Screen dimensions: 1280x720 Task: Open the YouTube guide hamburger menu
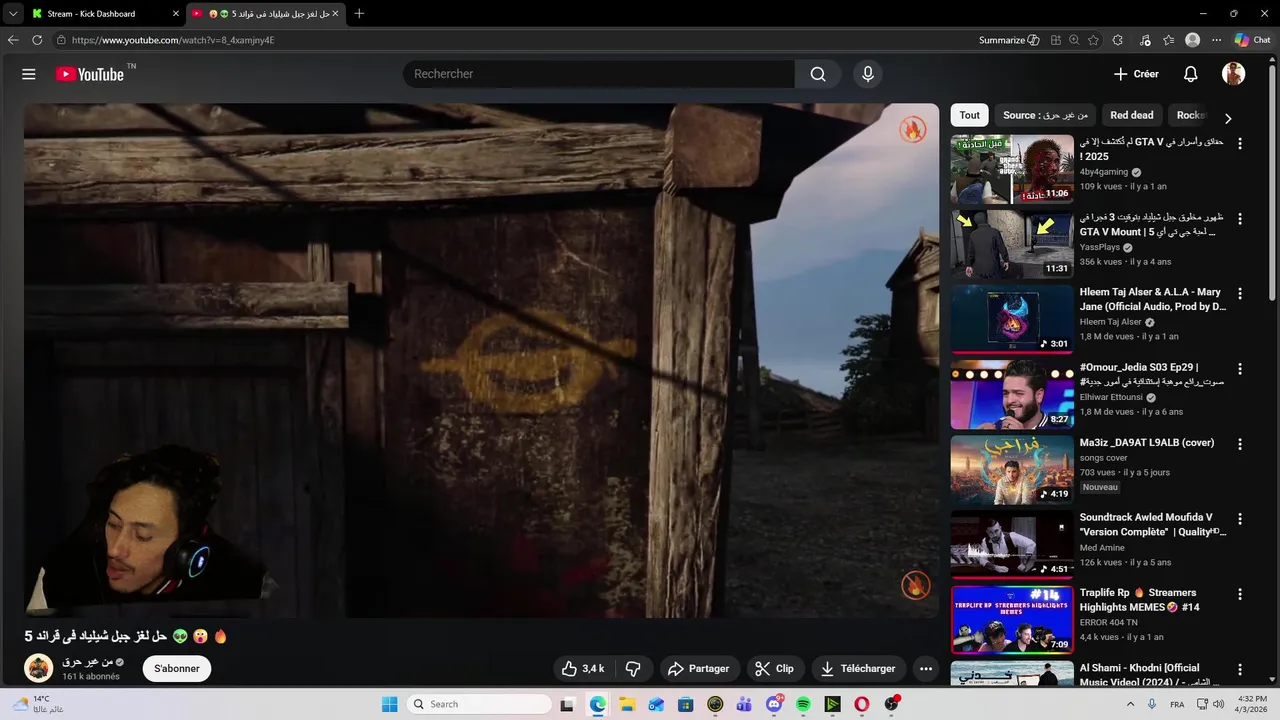coord(29,74)
